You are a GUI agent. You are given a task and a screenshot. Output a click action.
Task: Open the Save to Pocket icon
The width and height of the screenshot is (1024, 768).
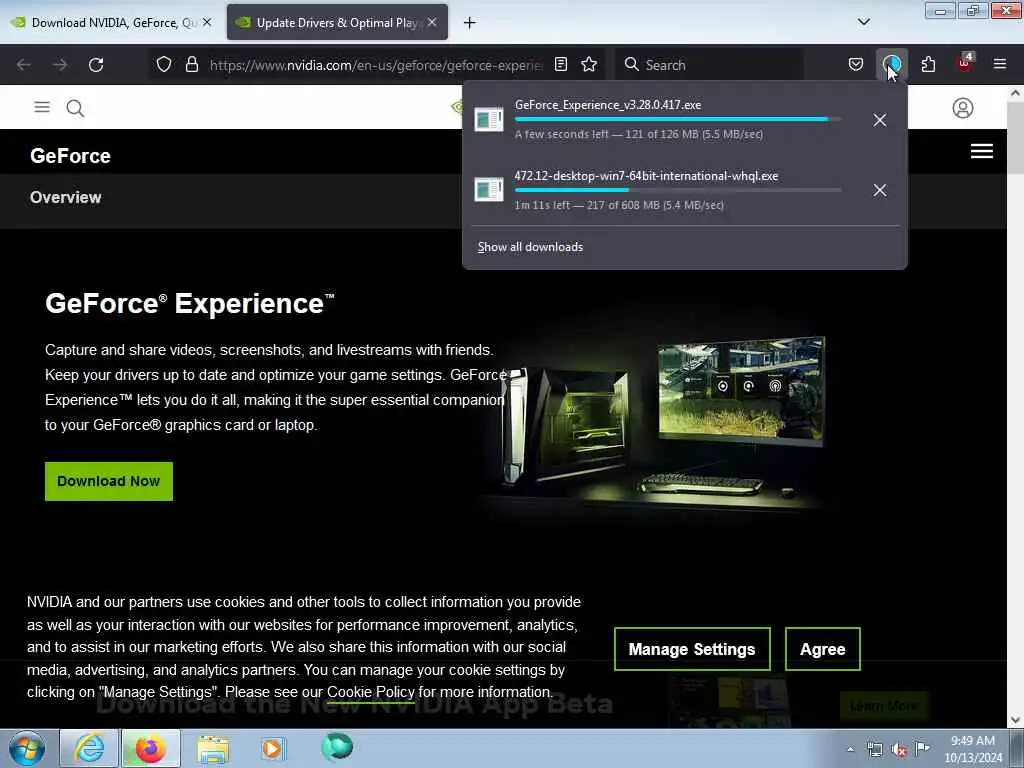[856, 64]
